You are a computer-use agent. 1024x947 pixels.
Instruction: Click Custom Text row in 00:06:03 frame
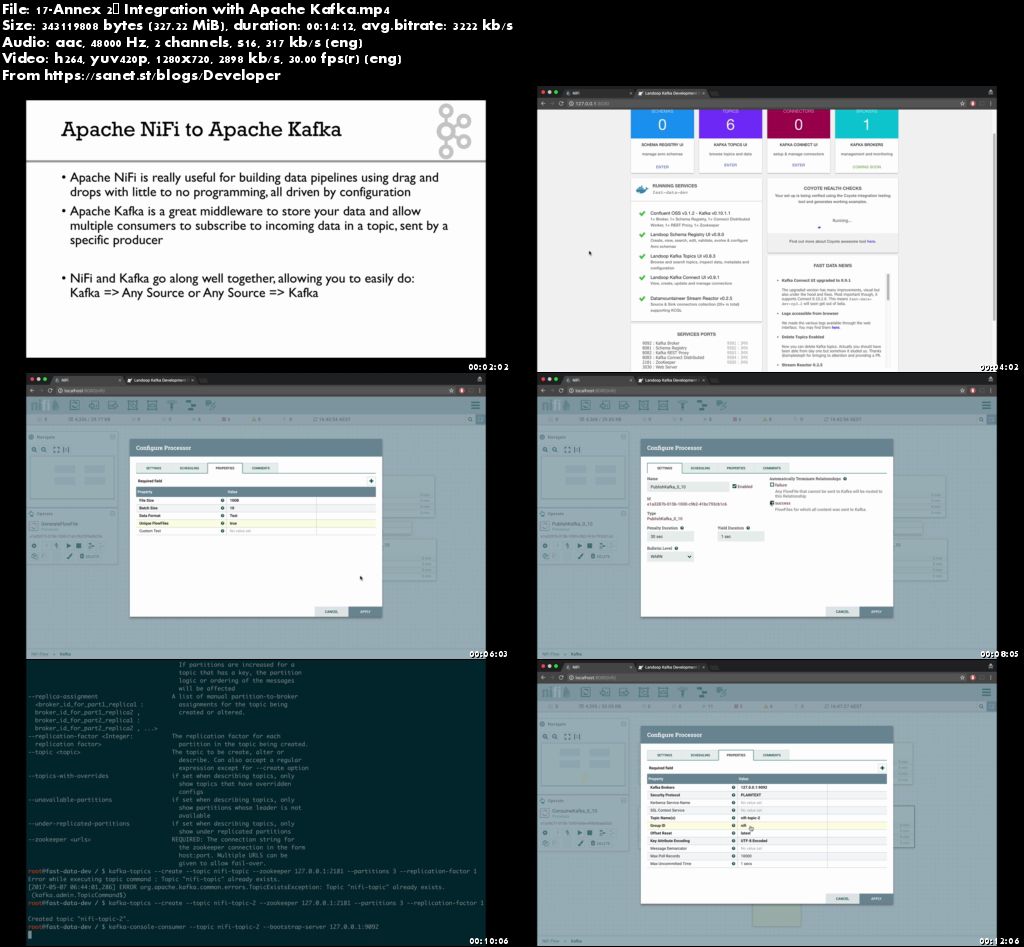pos(256,531)
